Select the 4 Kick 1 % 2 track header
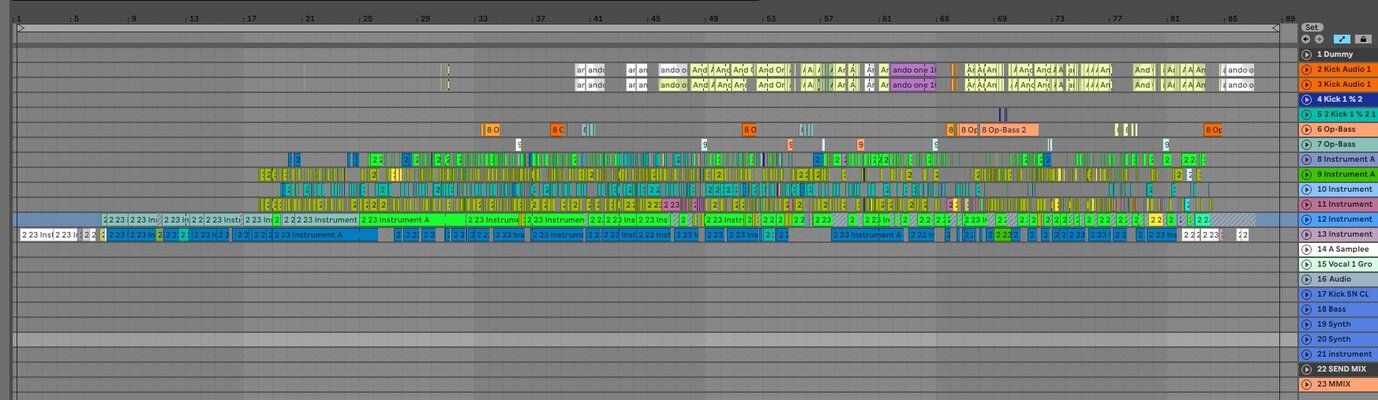 [1338, 99]
